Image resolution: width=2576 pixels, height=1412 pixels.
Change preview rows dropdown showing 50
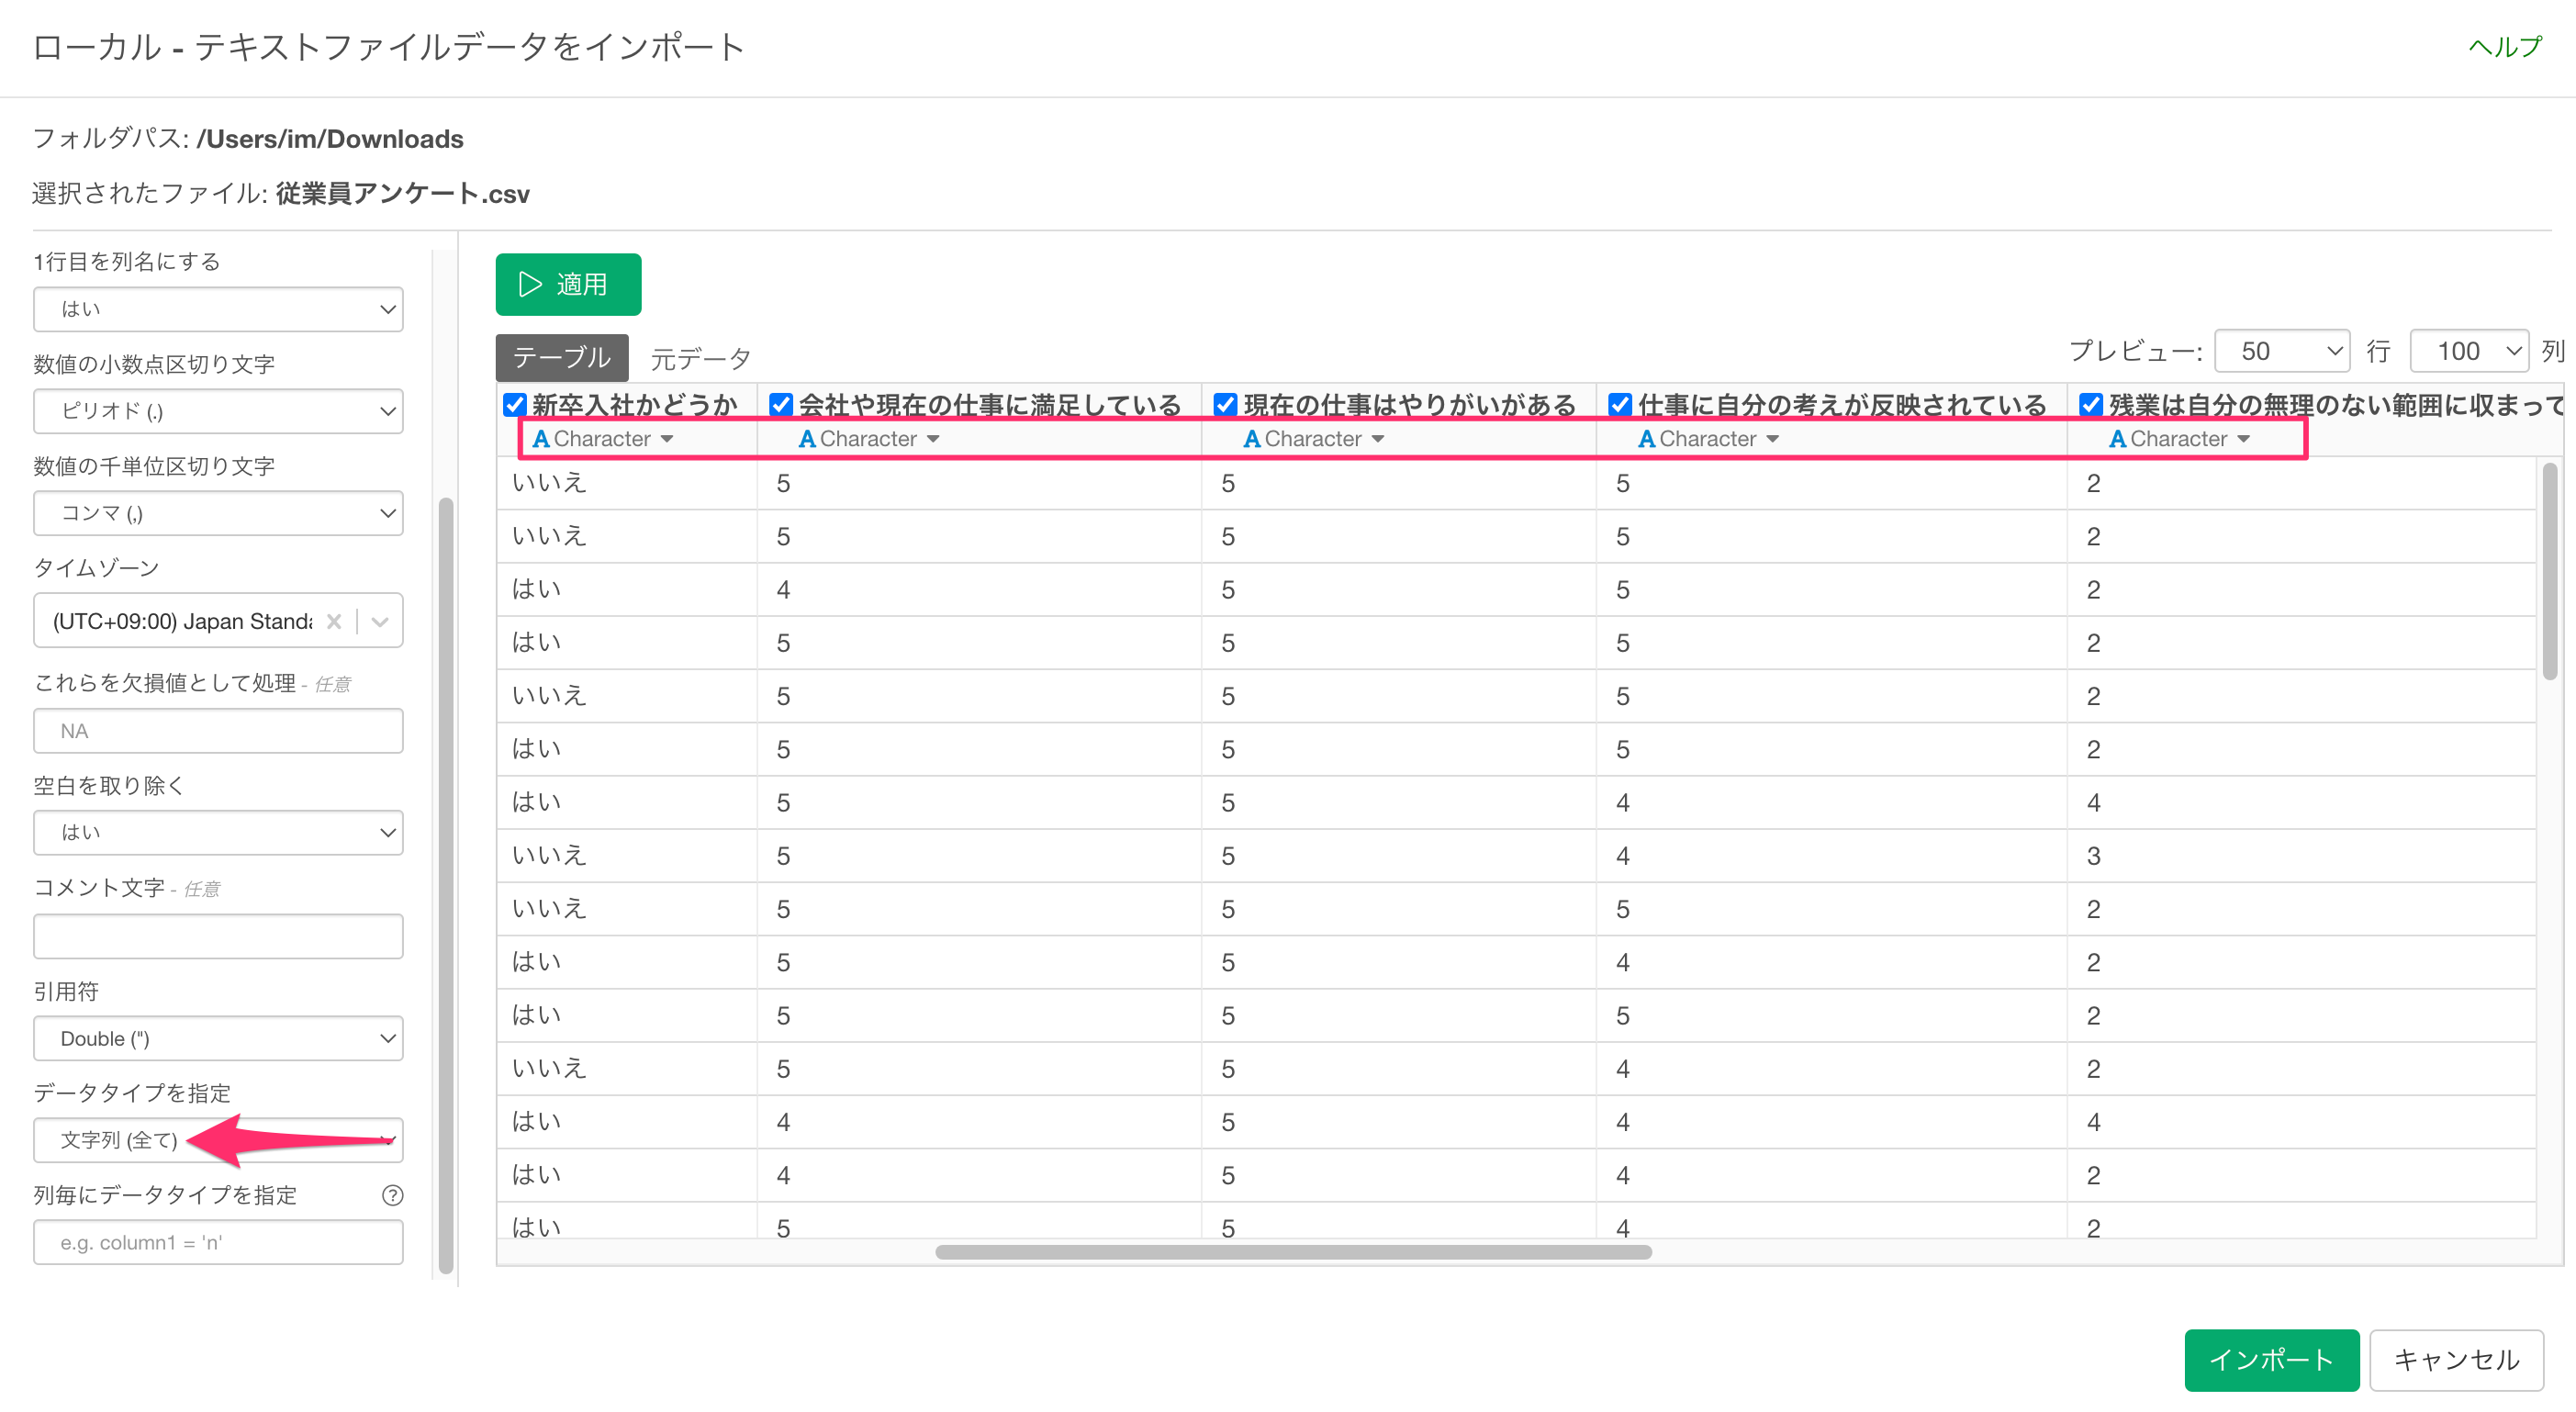point(2282,351)
